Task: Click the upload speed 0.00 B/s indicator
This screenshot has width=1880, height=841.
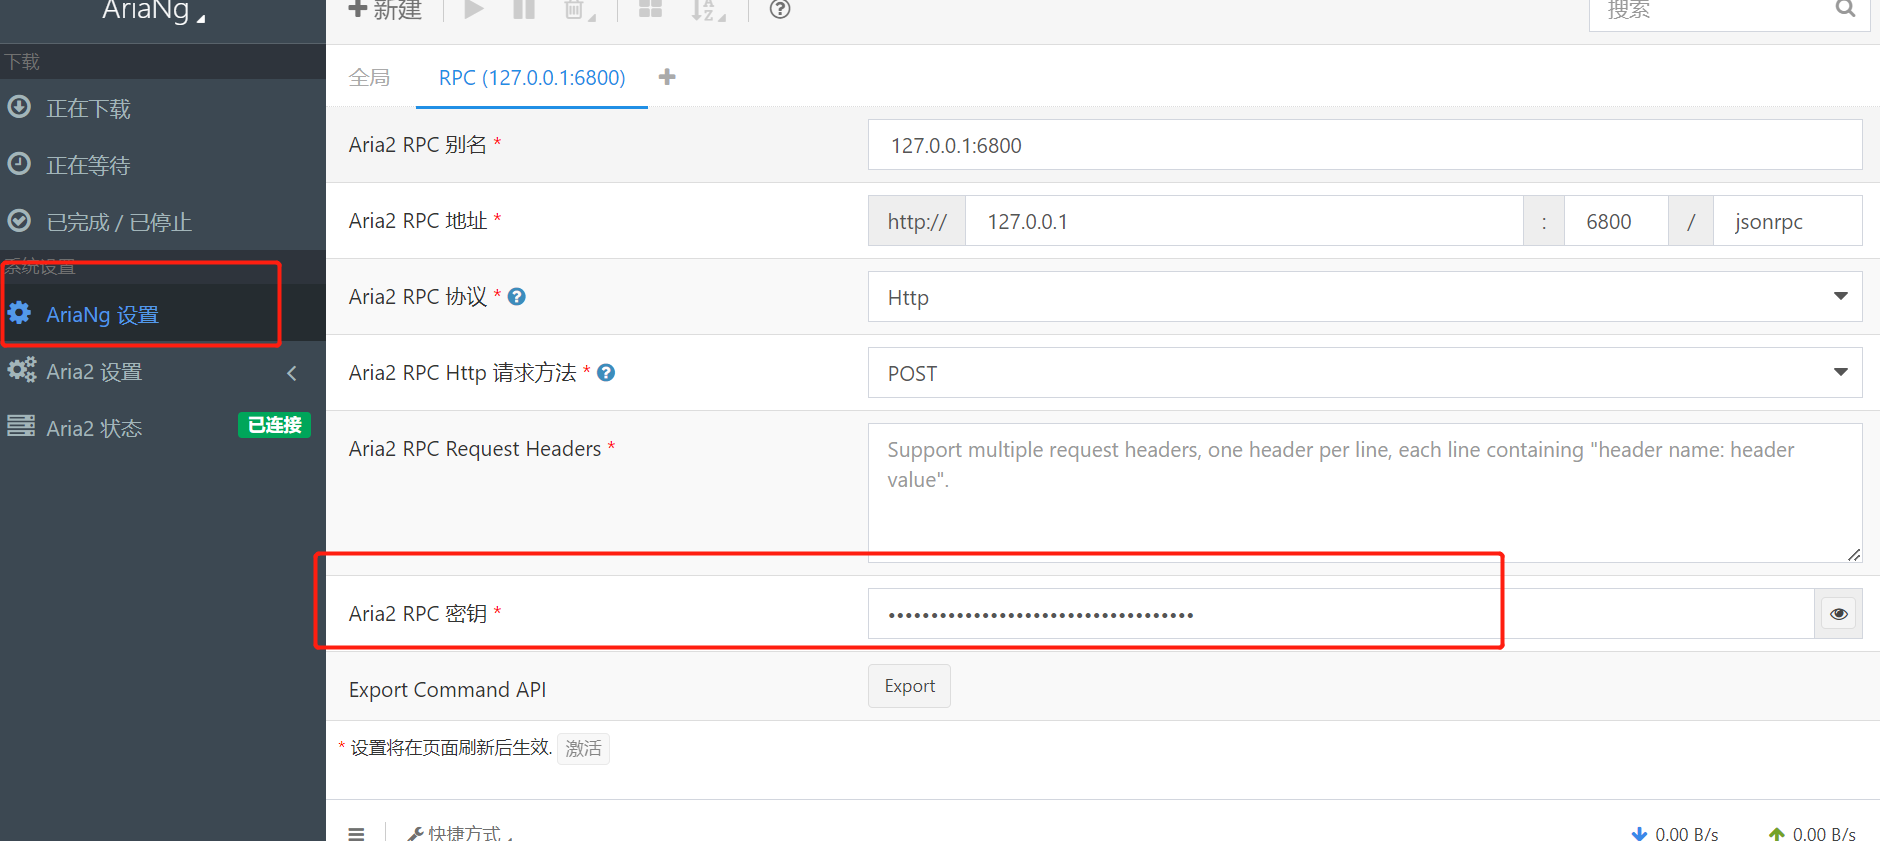Action: pos(1812,833)
